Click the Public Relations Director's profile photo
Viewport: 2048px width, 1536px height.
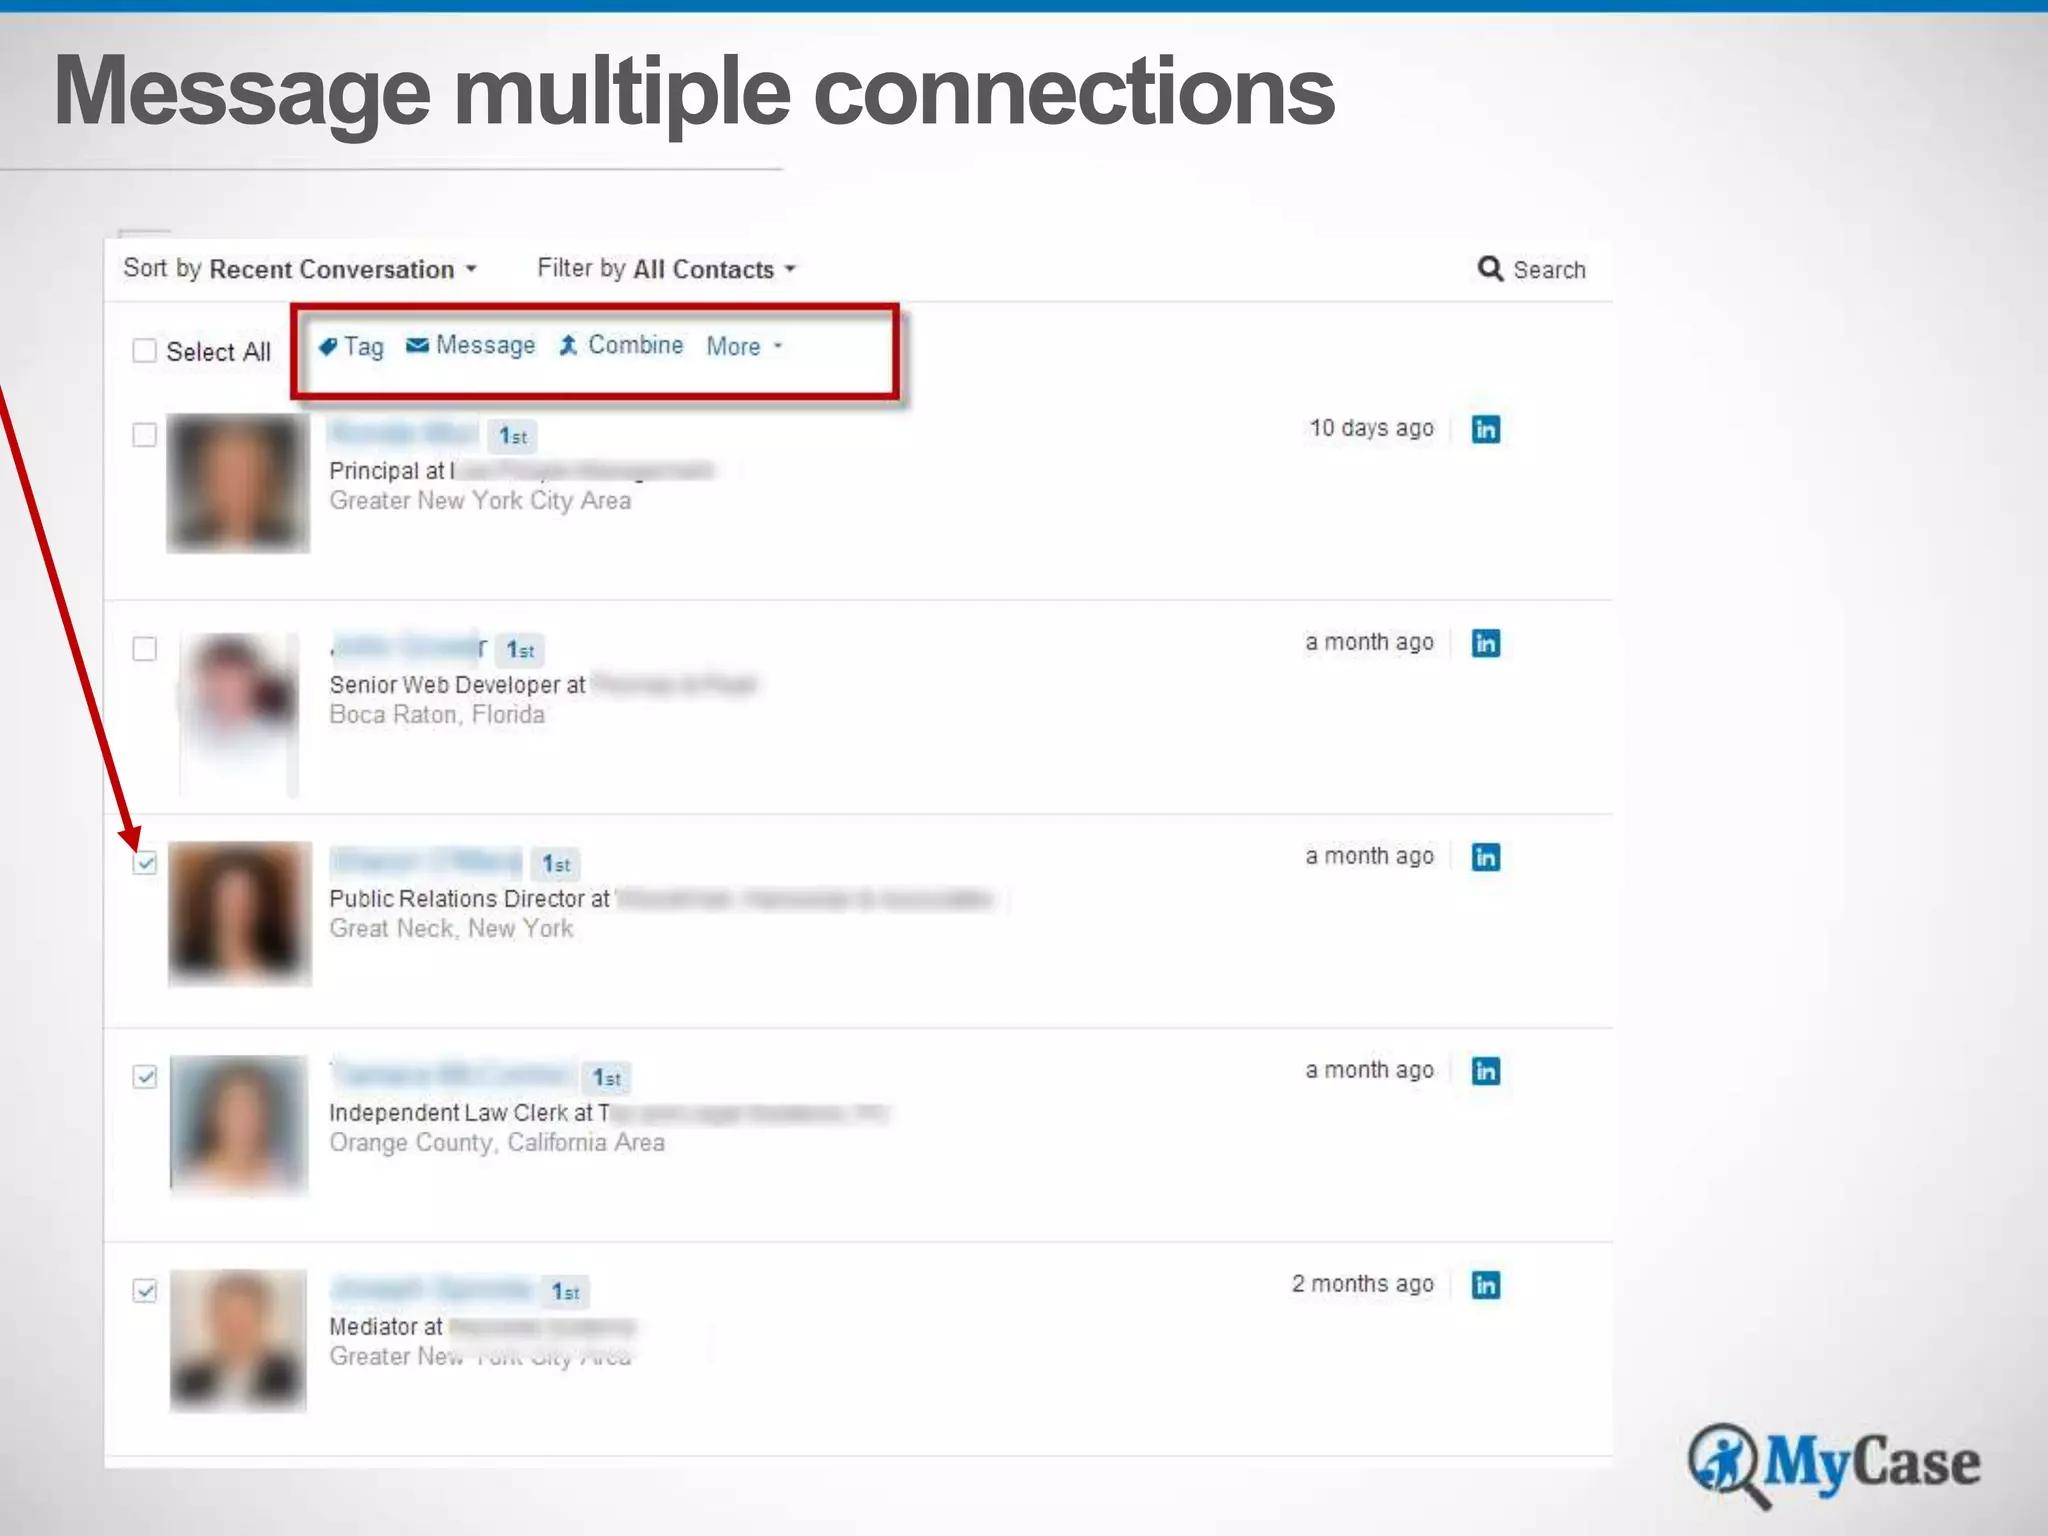click(240, 913)
